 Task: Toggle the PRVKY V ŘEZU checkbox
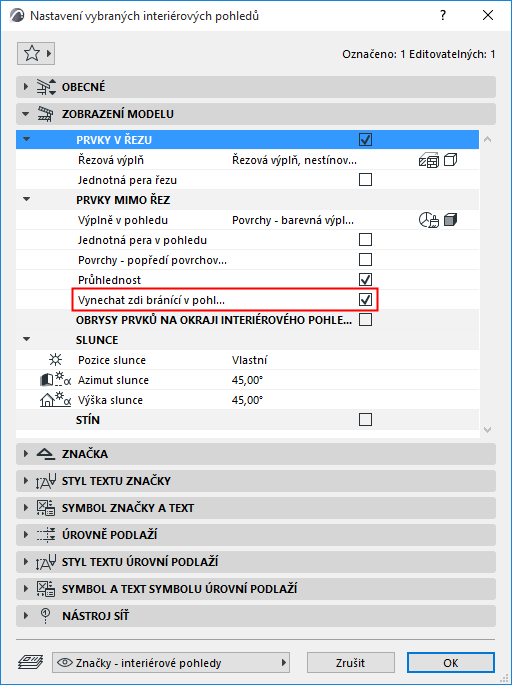pos(365,140)
